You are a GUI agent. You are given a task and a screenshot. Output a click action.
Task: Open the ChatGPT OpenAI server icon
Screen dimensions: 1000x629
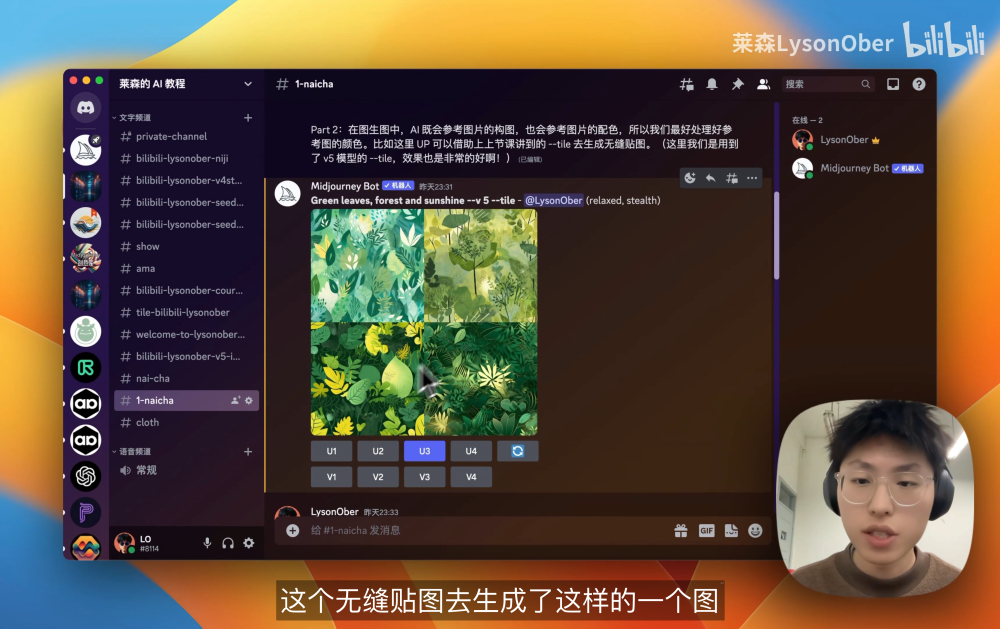point(85,476)
